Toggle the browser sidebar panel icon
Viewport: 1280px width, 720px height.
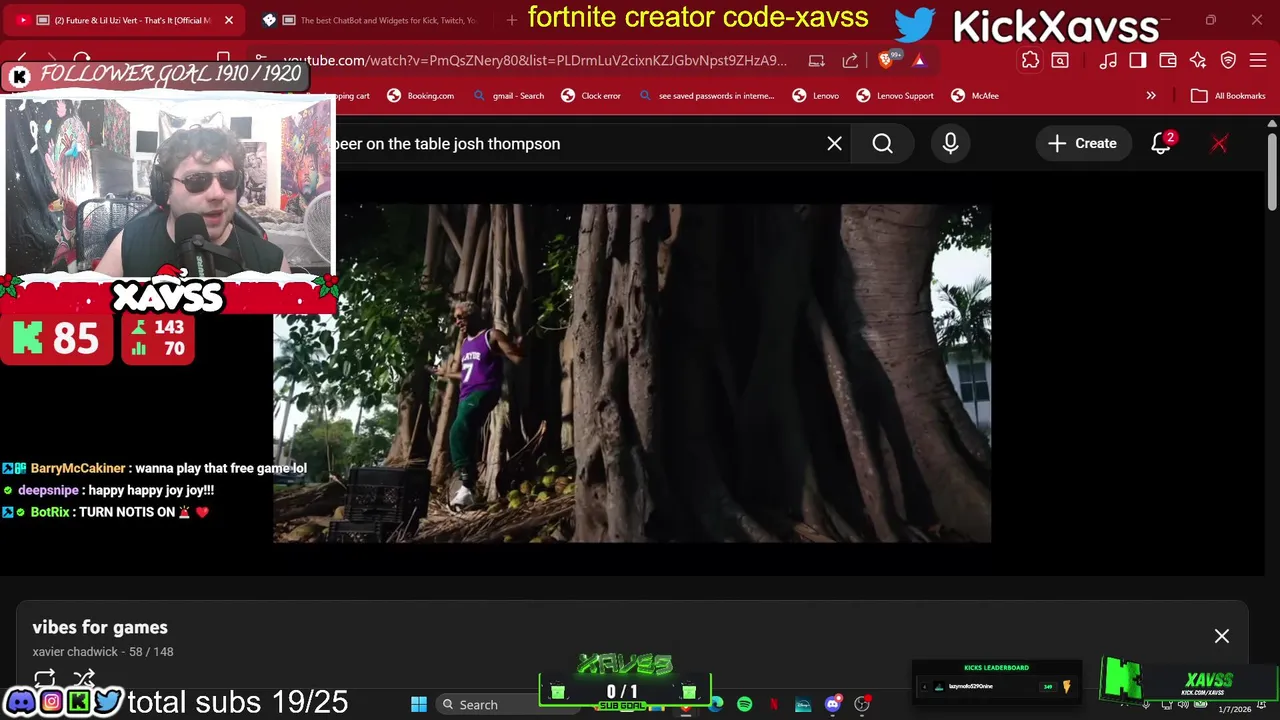[x=1138, y=61]
